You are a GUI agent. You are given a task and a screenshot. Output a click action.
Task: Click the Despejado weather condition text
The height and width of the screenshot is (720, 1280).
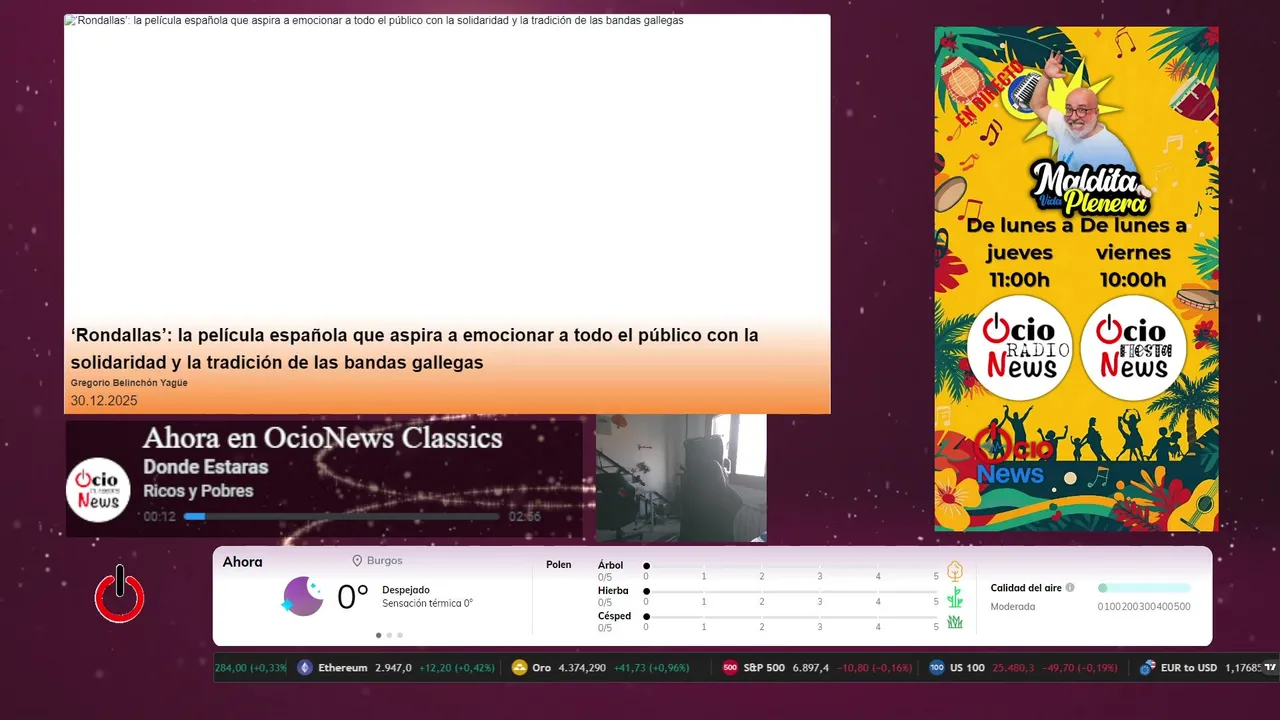[406, 590]
